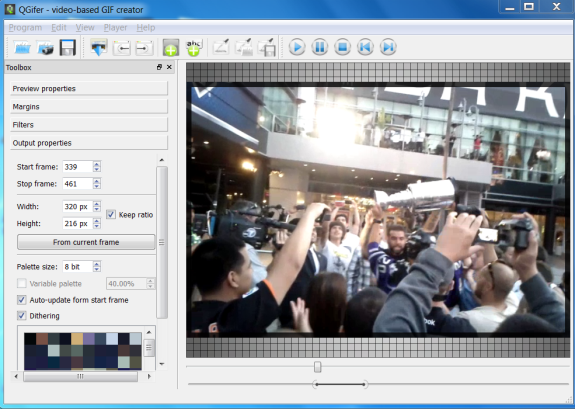
Task: Click the Start frame input field
Action: 78,167
